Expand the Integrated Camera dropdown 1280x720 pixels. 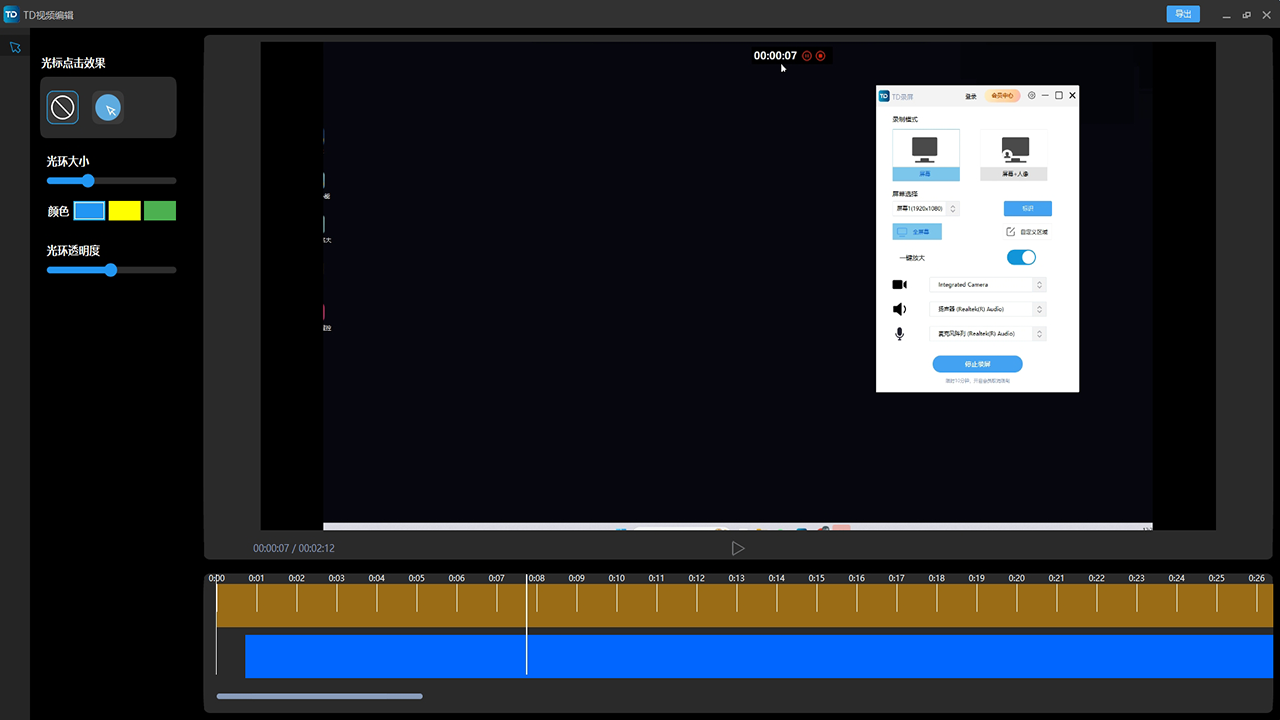987,285
